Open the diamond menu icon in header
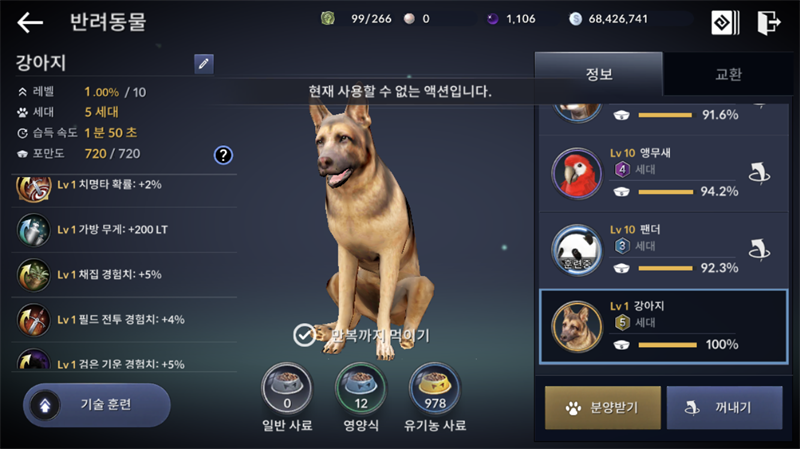This screenshot has height=449, width=800. coord(725,23)
